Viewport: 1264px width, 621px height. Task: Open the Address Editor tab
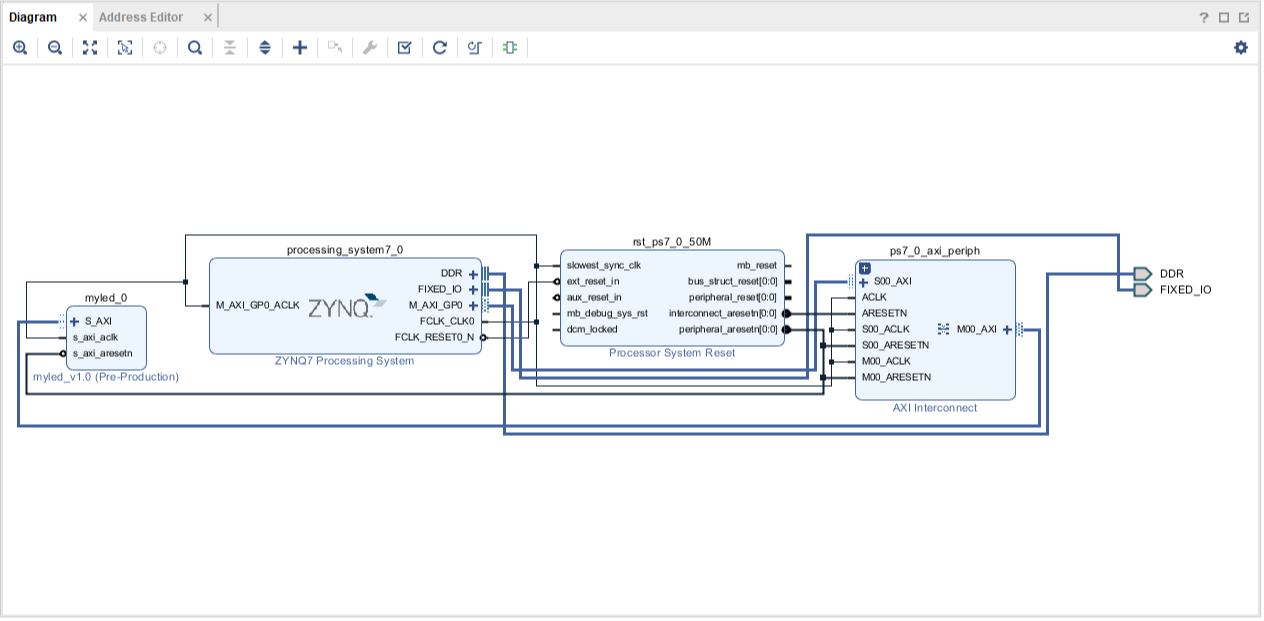coord(141,17)
